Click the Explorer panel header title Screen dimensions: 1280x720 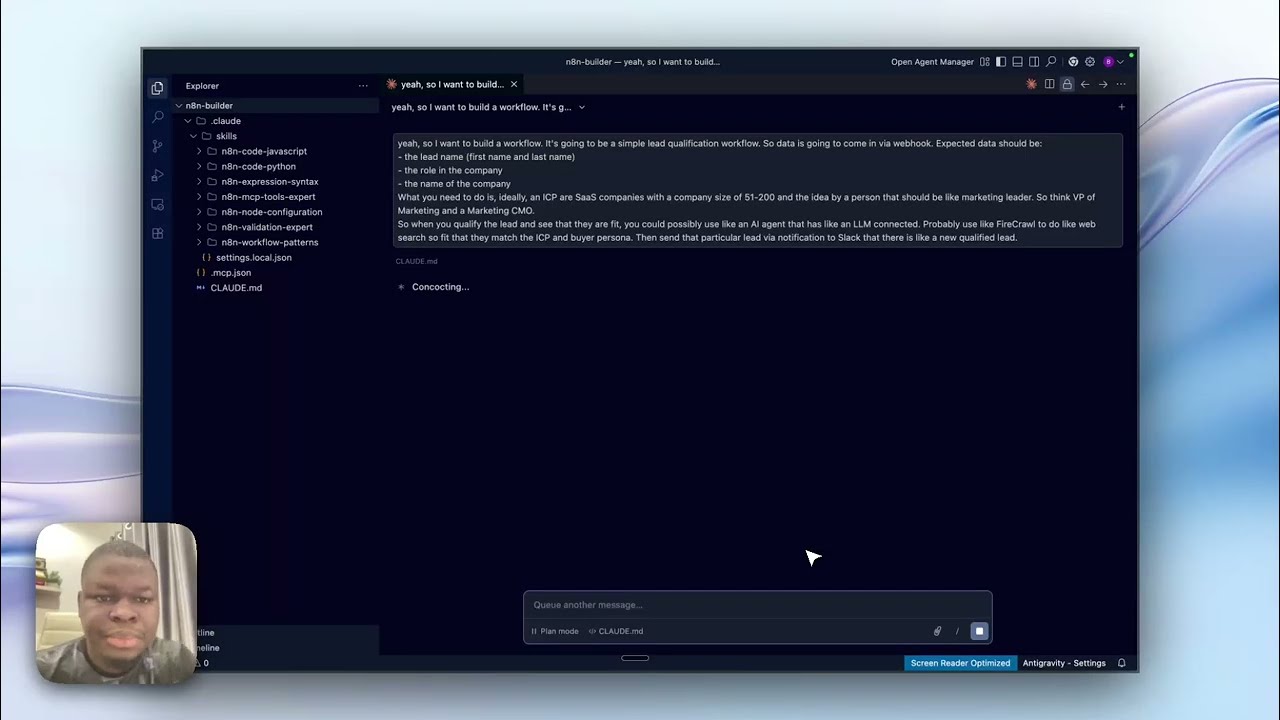click(x=202, y=86)
